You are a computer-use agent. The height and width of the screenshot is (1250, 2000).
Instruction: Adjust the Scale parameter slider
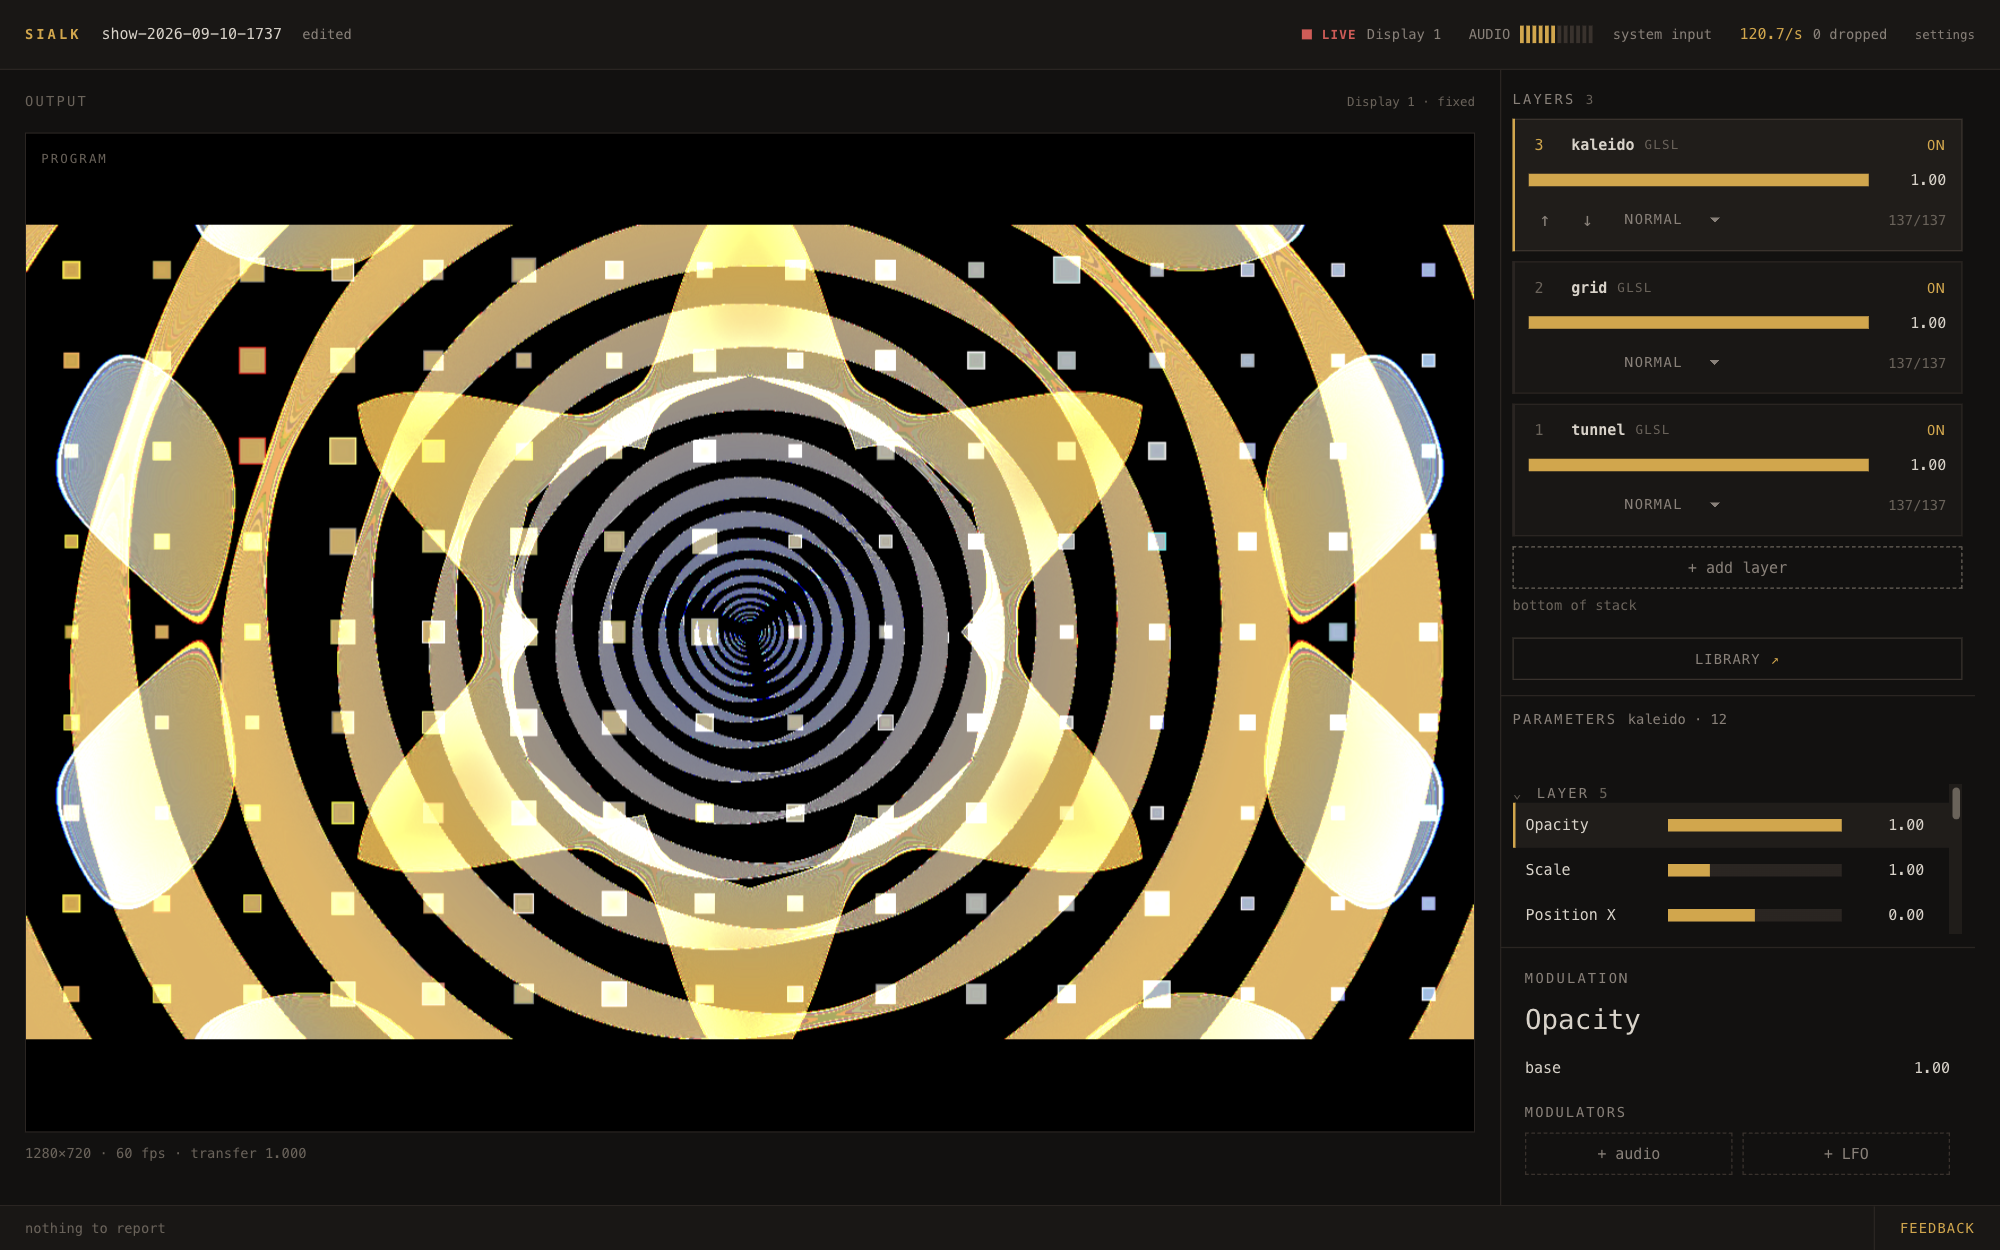click(x=1754, y=870)
